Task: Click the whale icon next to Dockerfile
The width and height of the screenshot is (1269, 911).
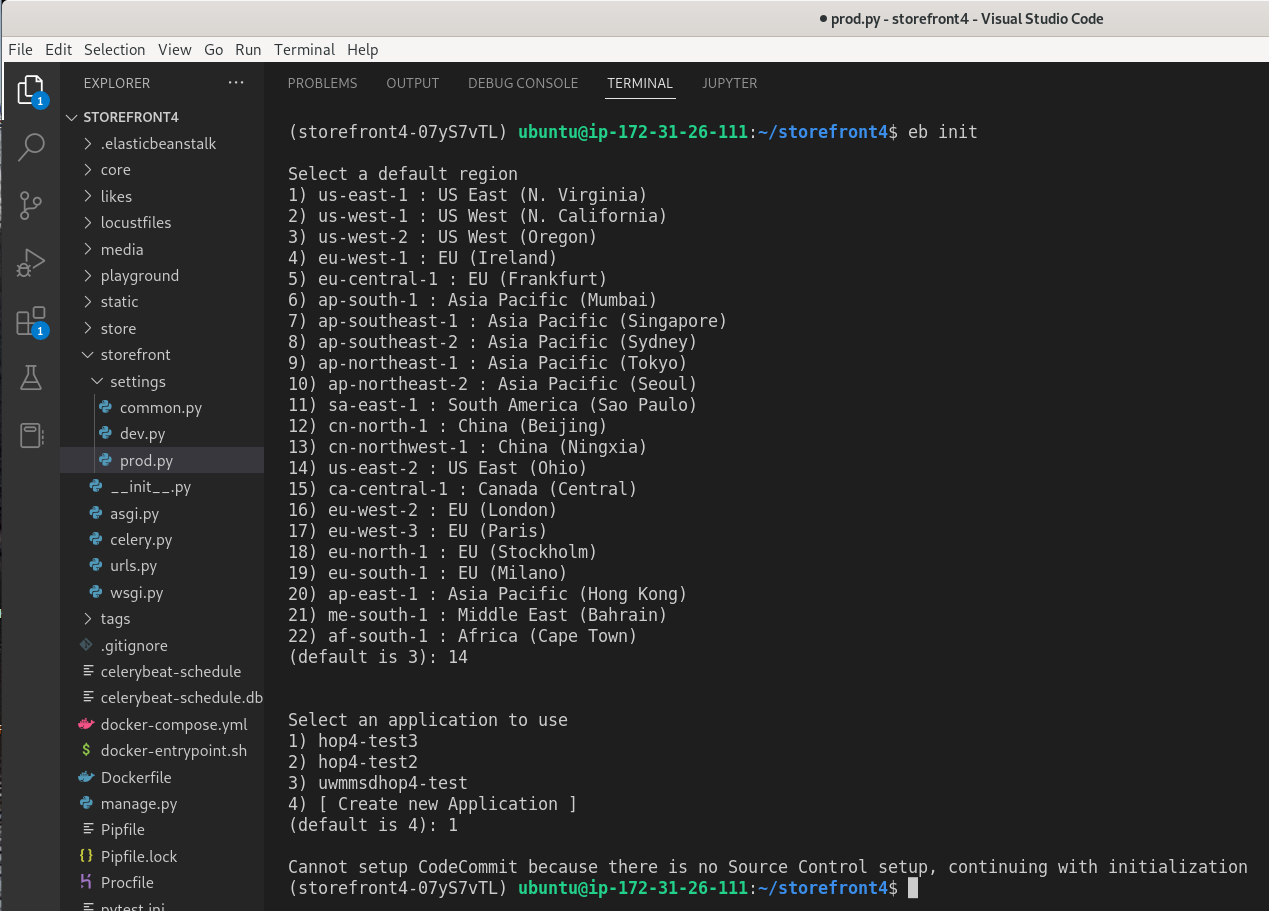Action: [88, 777]
